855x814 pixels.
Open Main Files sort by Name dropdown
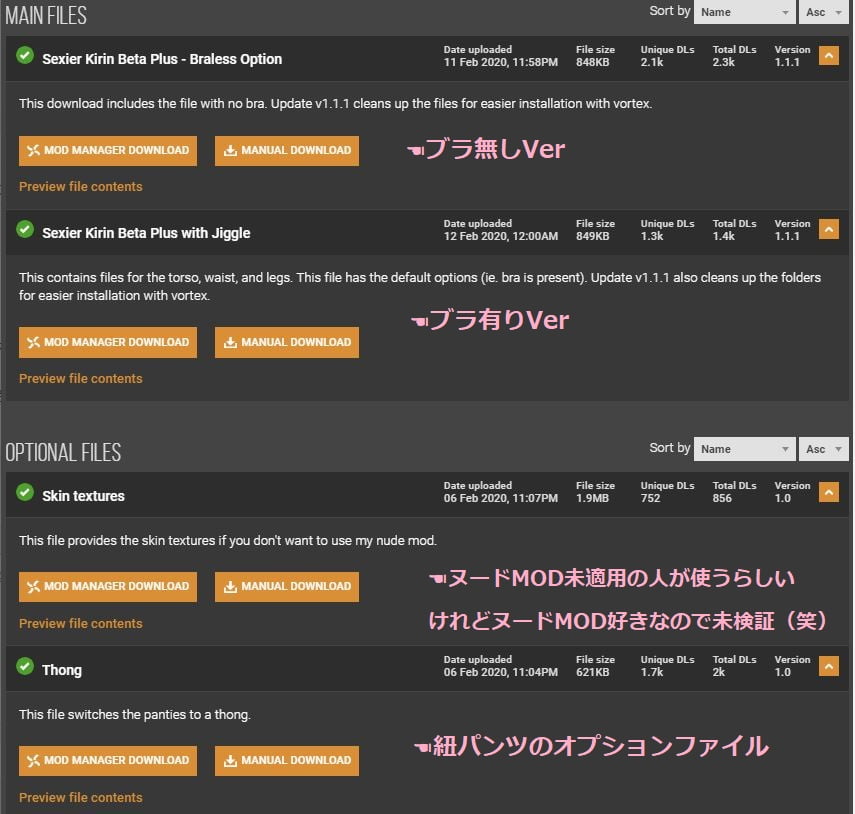coord(744,12)
